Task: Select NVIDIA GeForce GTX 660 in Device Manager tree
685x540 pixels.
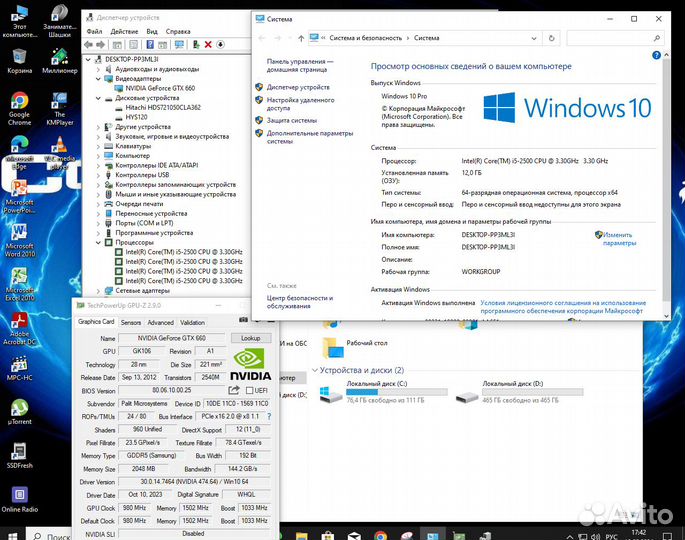Action: 160,88
